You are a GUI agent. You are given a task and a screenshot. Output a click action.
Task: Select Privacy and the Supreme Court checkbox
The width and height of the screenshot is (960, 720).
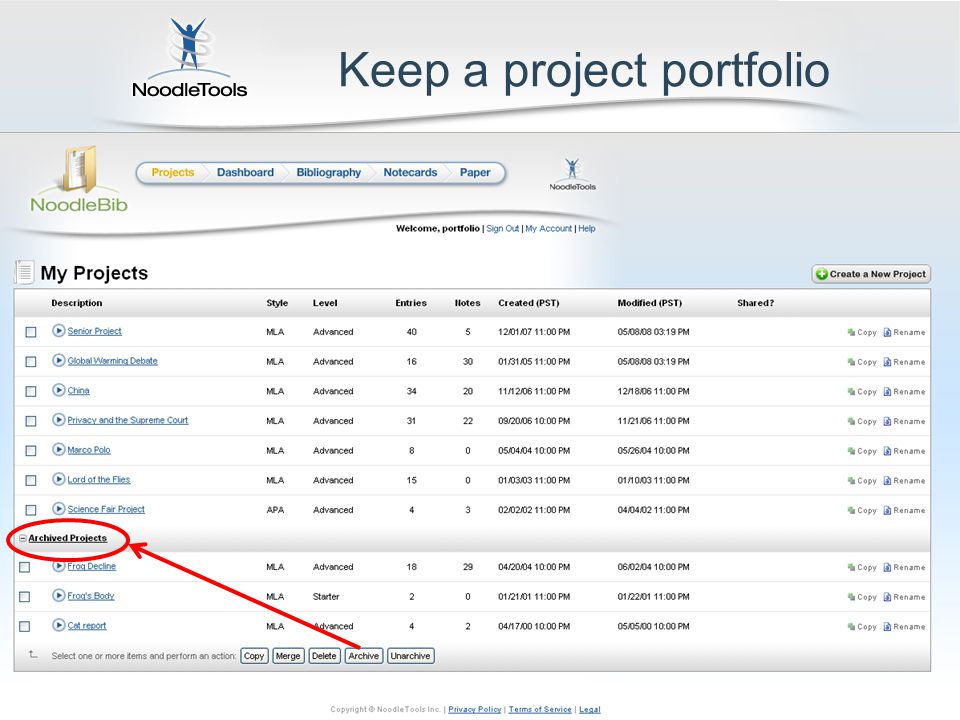click(x=31, y=421)
